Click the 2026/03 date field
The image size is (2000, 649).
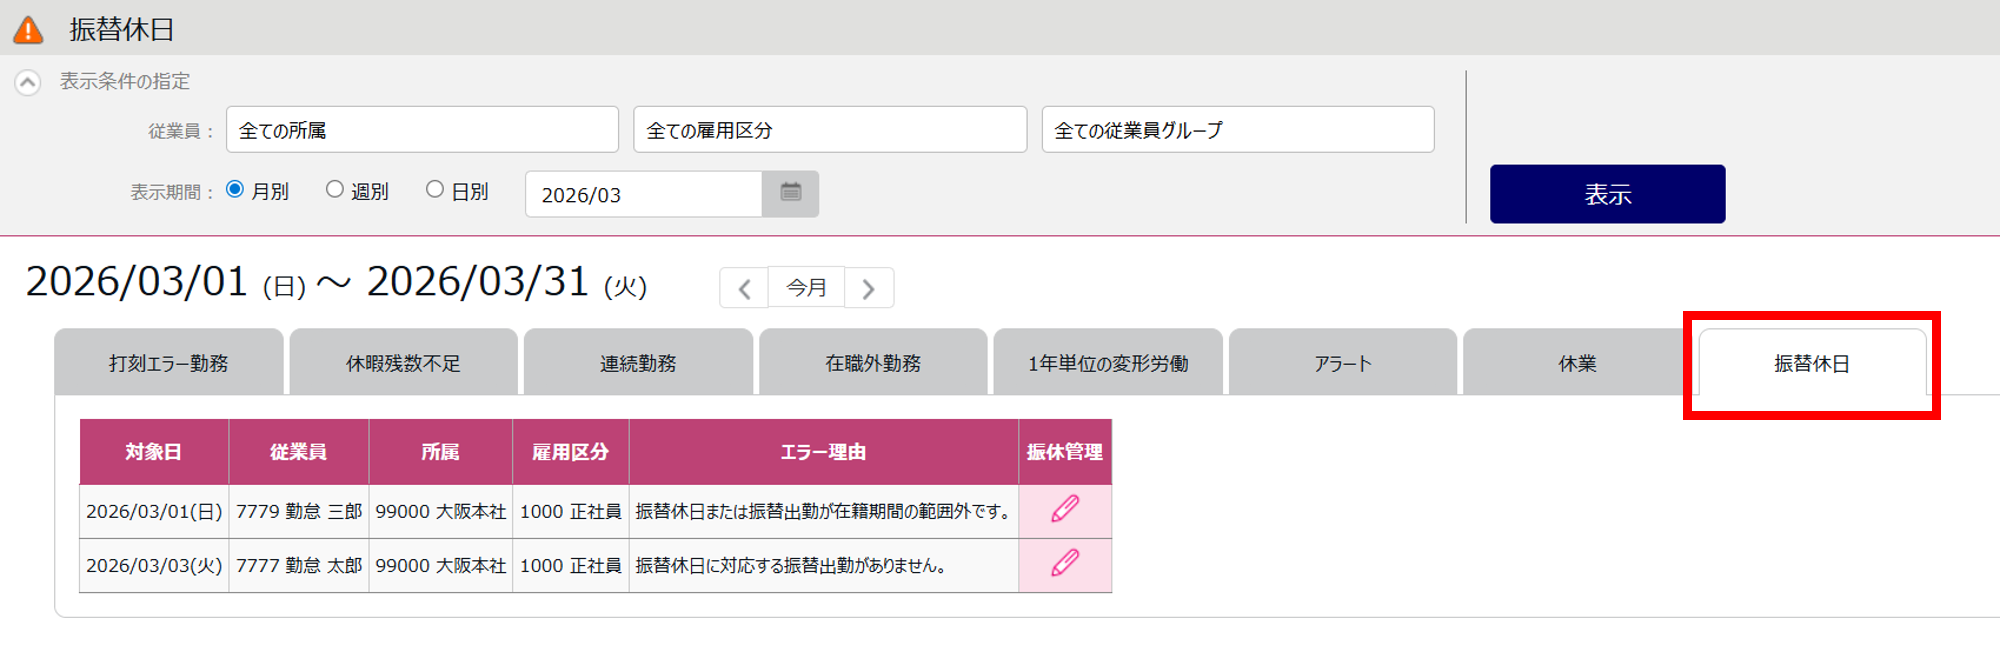(x=644, y=194)
